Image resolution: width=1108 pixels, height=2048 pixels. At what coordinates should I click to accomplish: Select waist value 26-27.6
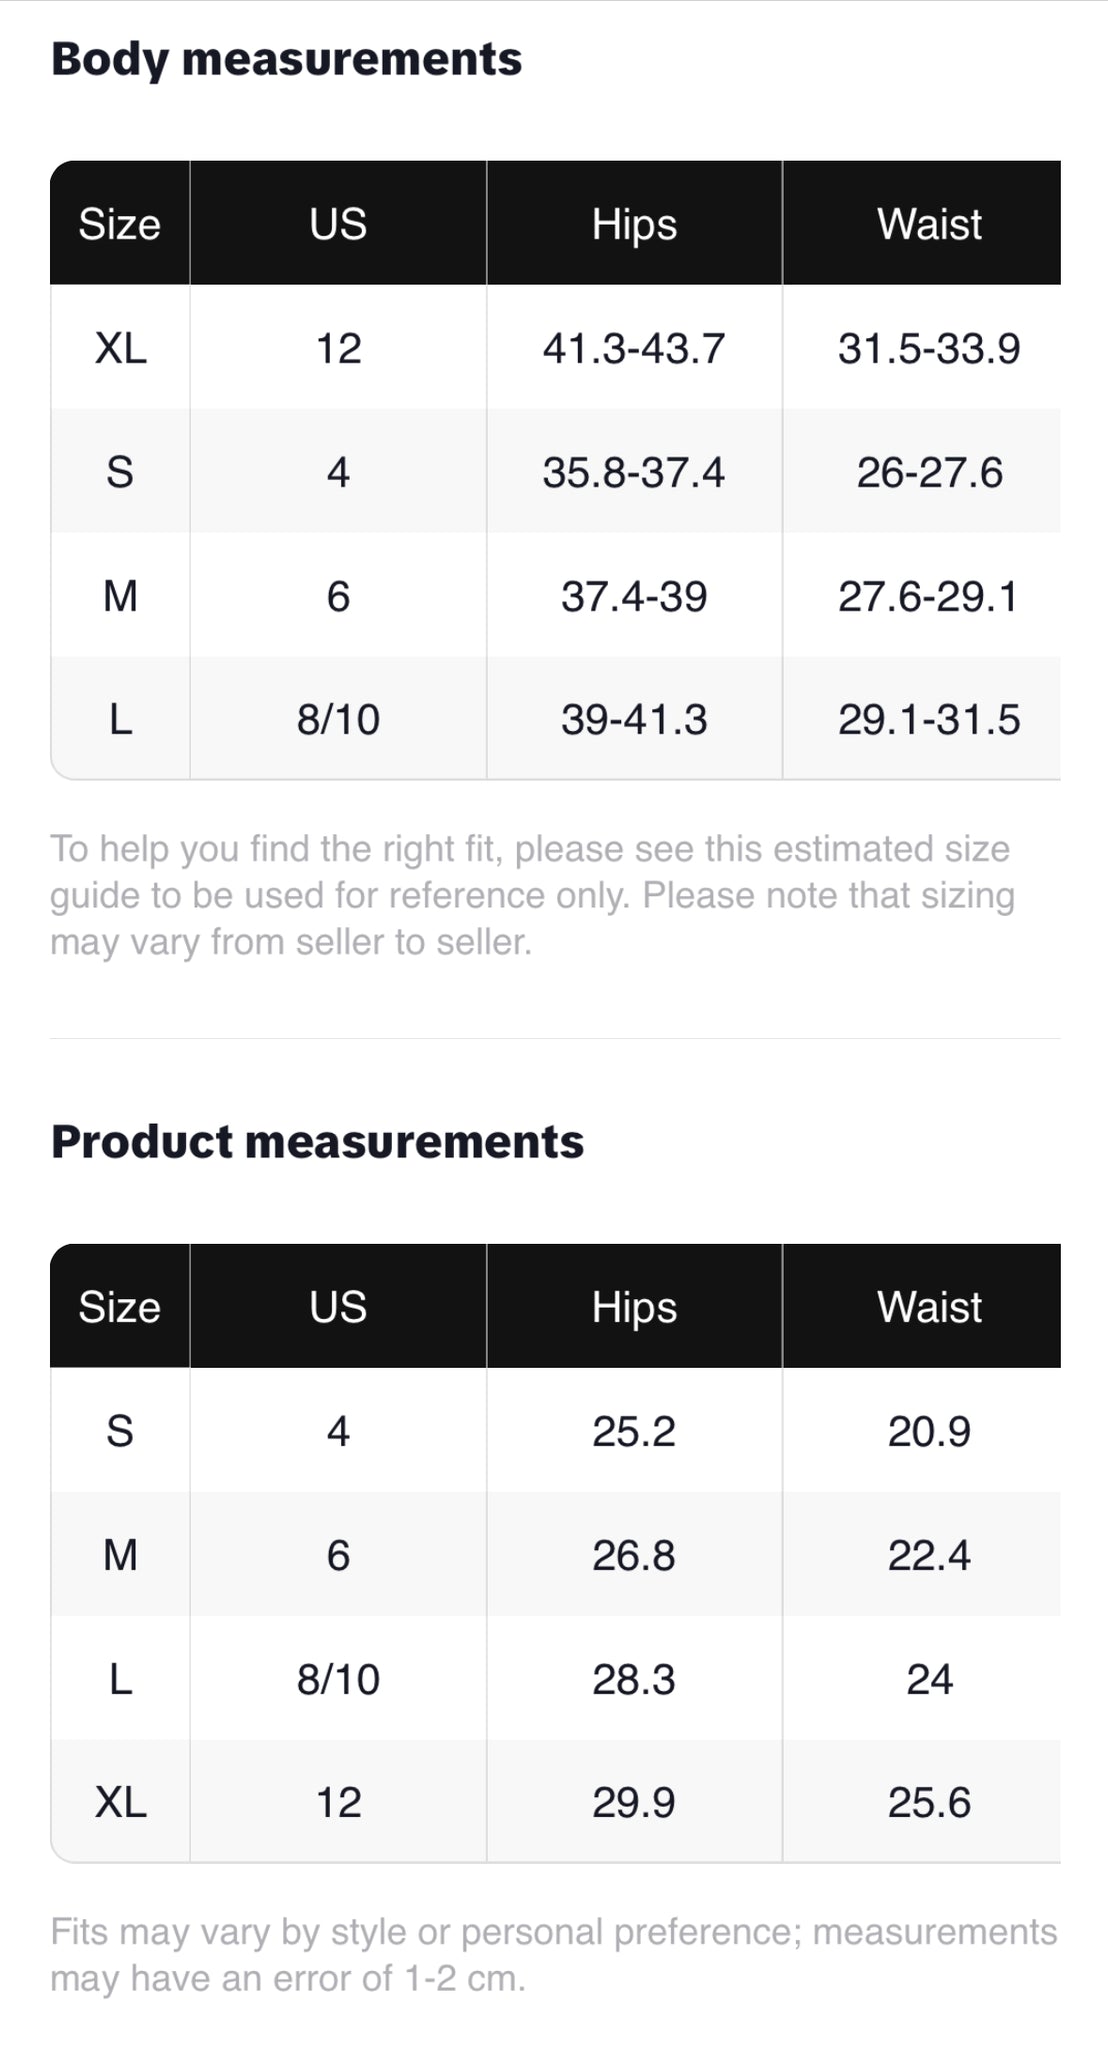click(929, 472)
